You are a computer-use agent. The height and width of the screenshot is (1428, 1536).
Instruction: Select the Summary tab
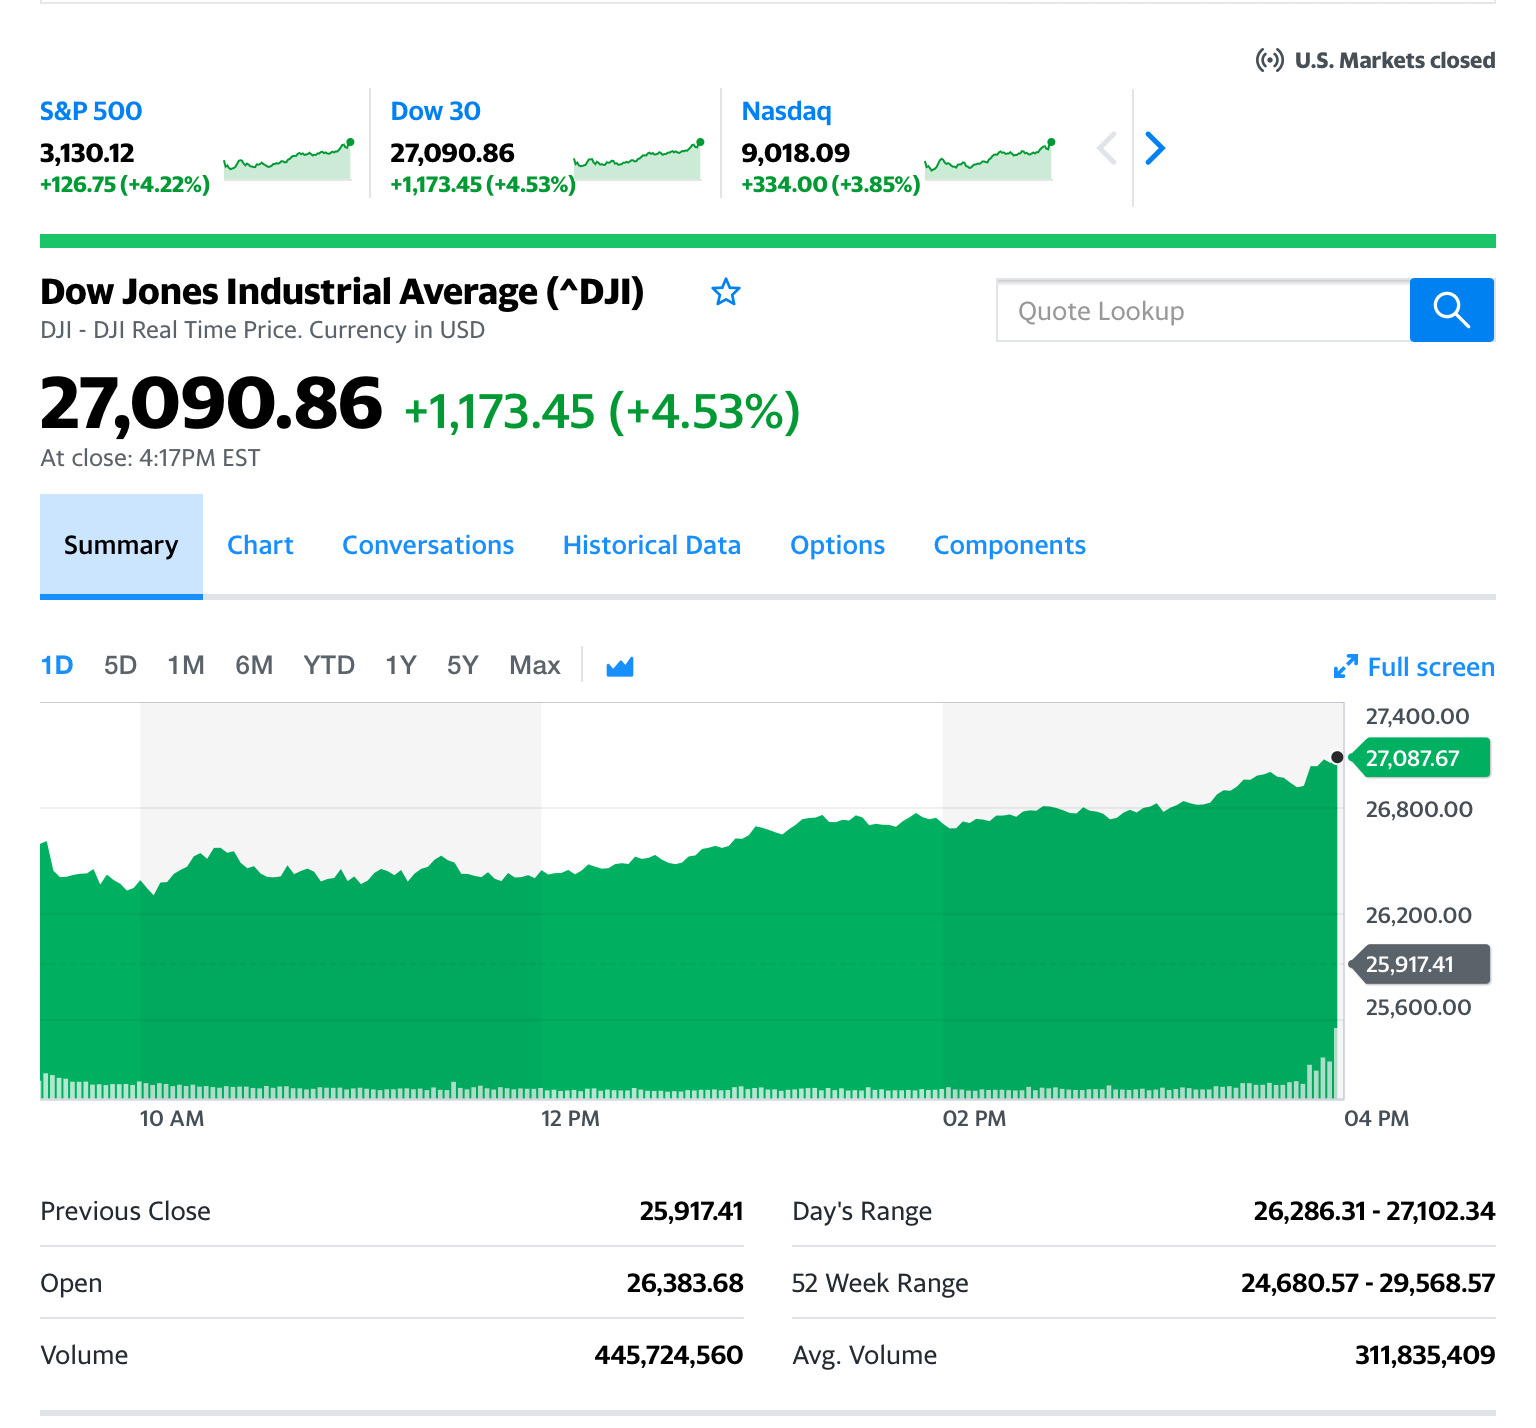pyautogui.click(x=121, y=545)
